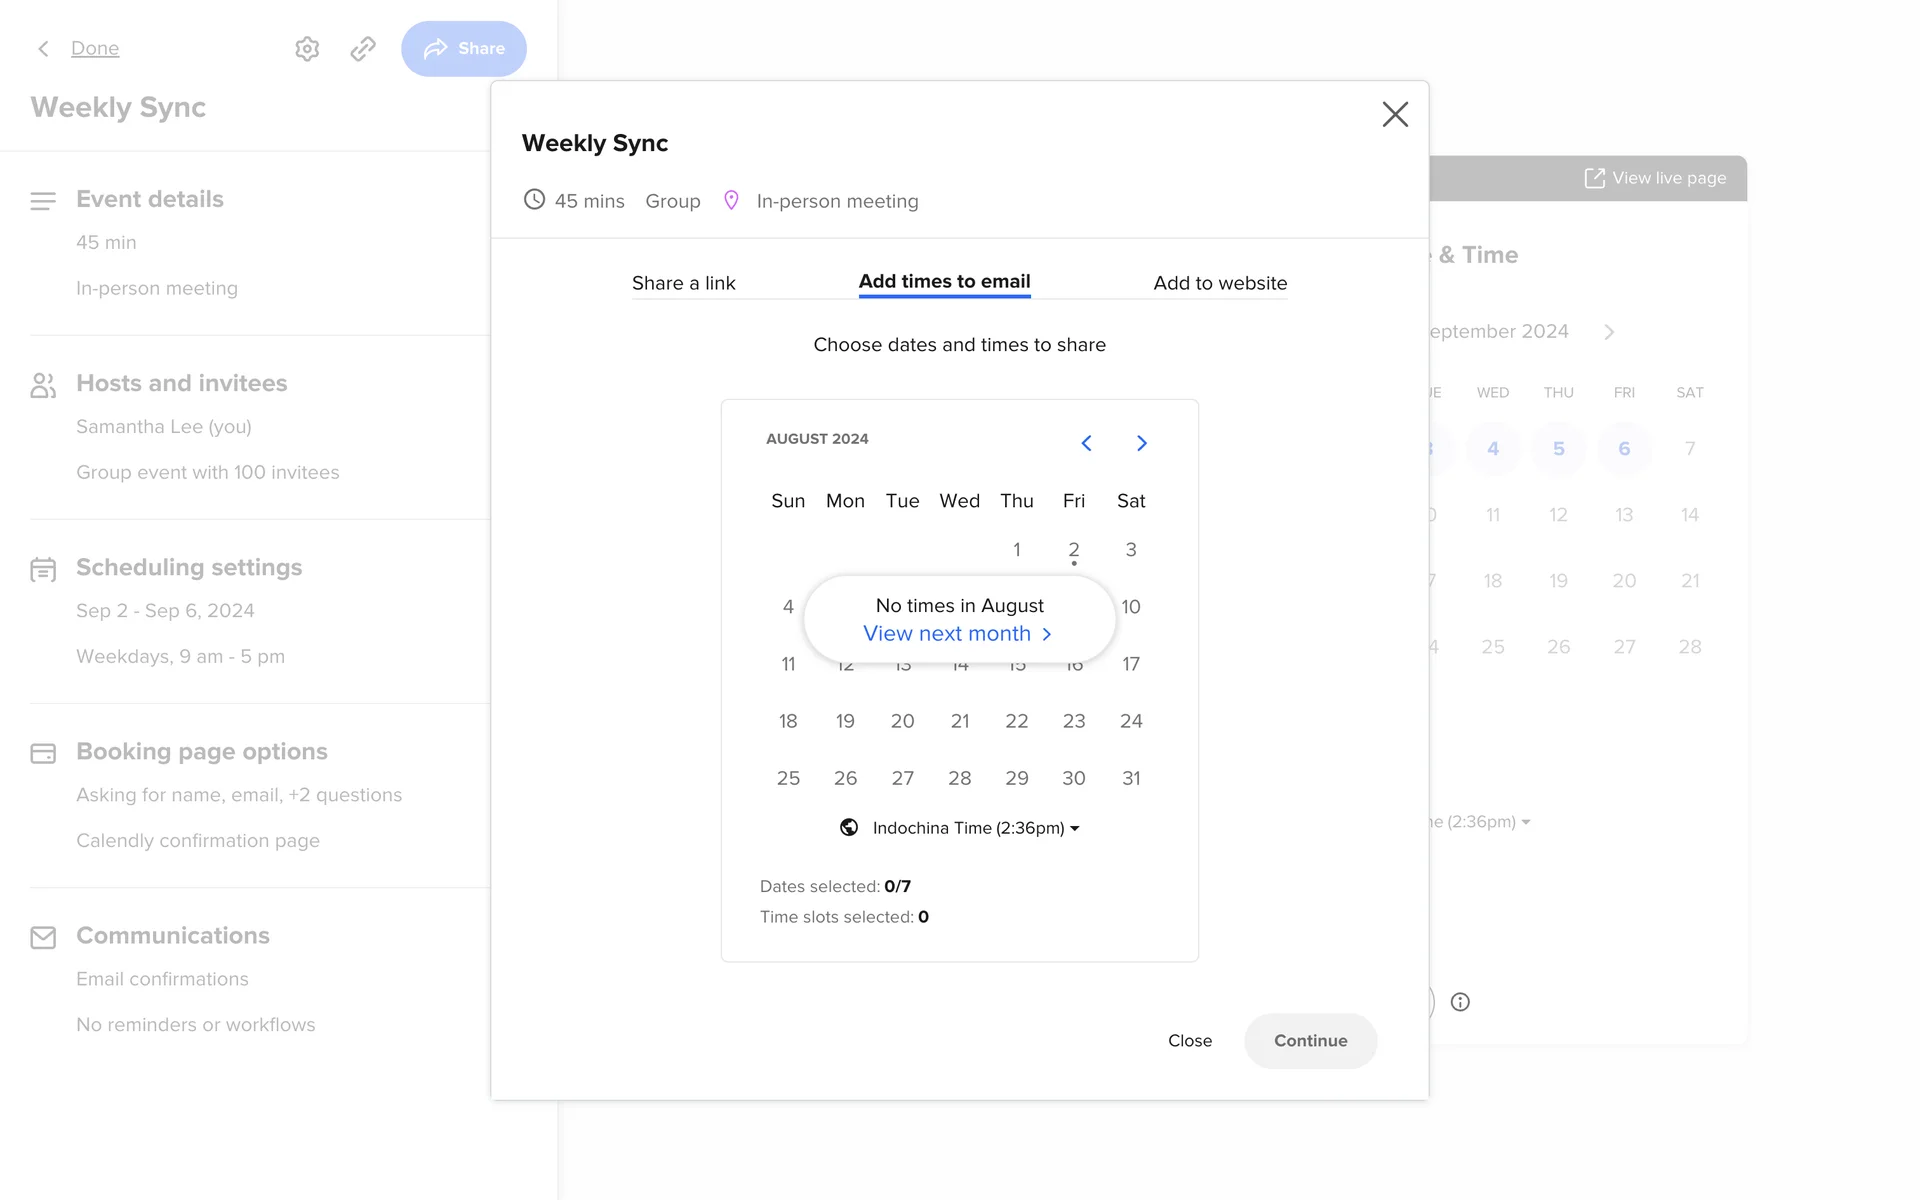The width and height of the screenshot is (1920, 1200).
Task: Switch to Share a link tab
Action: pyautogui.click(x=683, y=283)
